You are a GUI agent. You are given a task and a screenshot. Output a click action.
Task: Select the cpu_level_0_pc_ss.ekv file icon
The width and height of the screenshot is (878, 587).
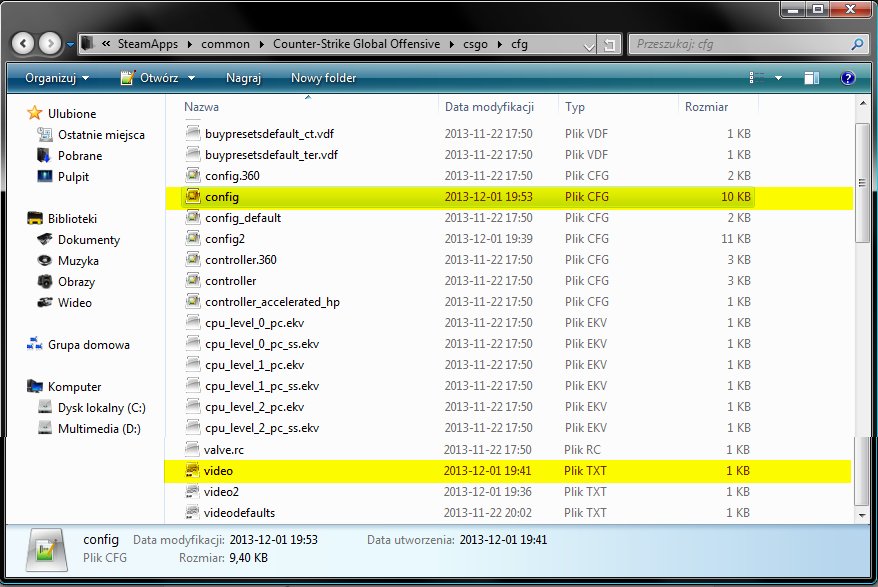tap(193, 343)
